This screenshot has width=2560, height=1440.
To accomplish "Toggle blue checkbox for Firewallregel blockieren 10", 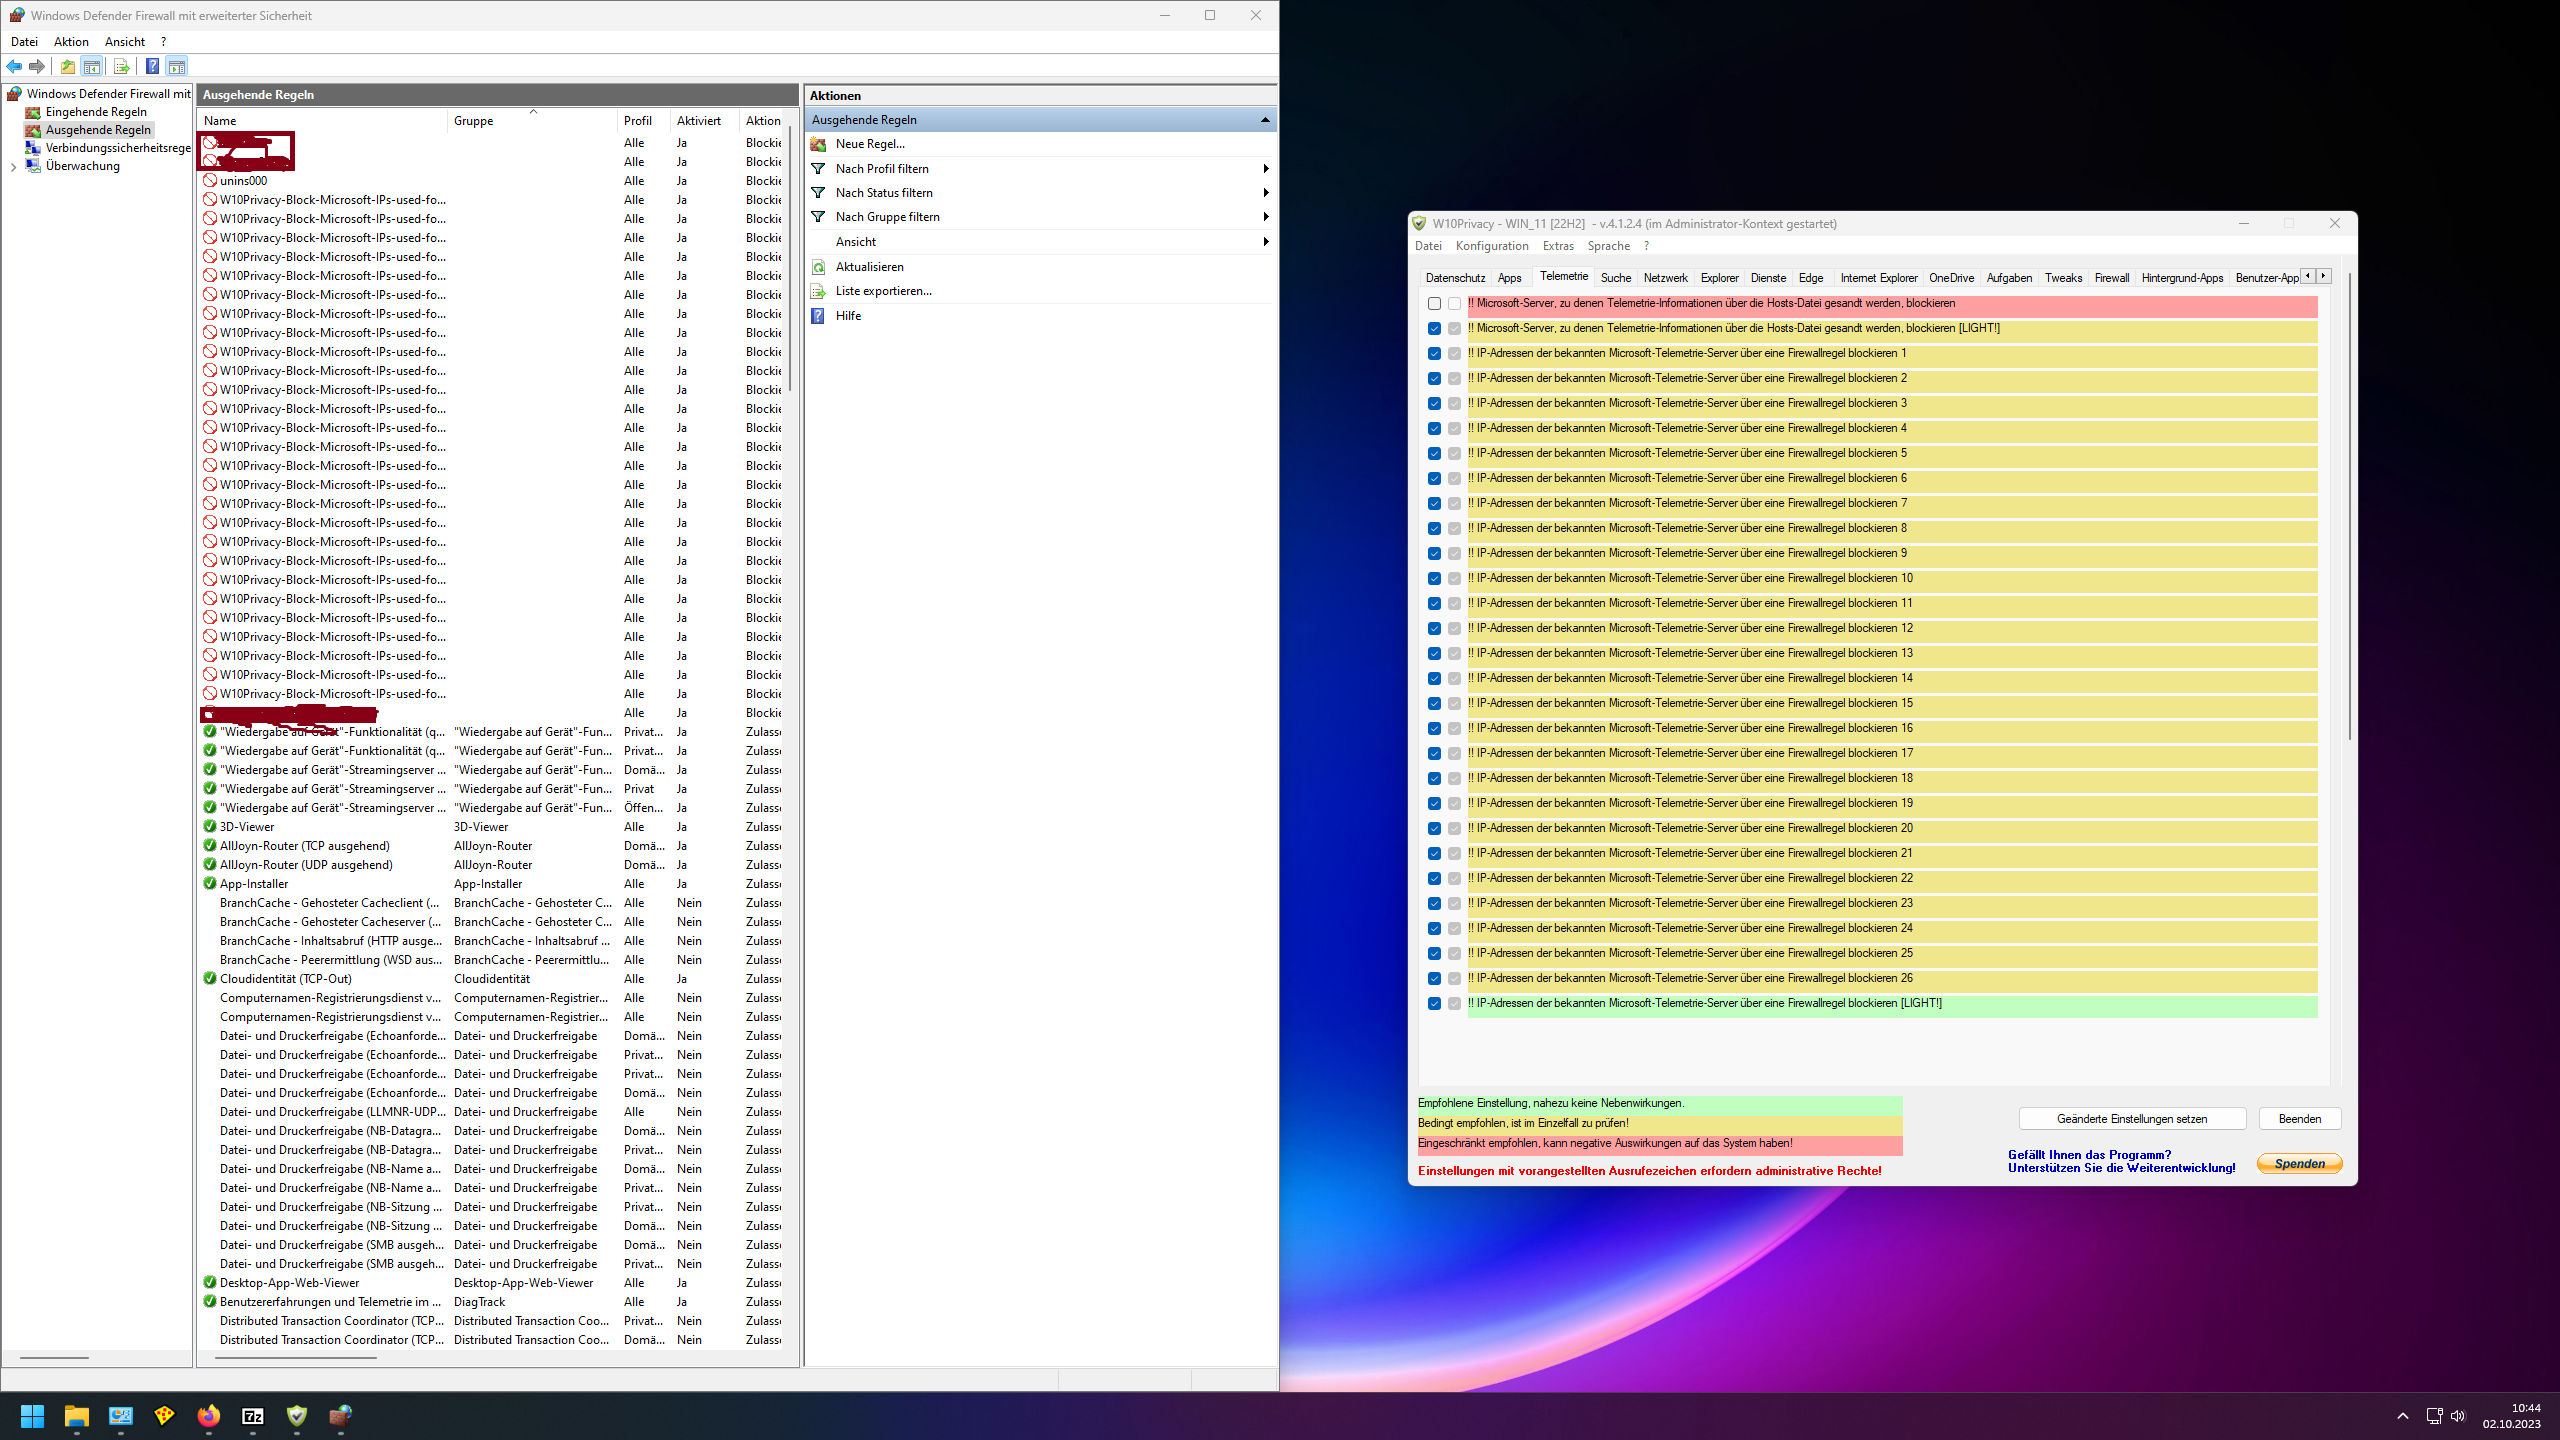I will click(x=1434, y=579).
